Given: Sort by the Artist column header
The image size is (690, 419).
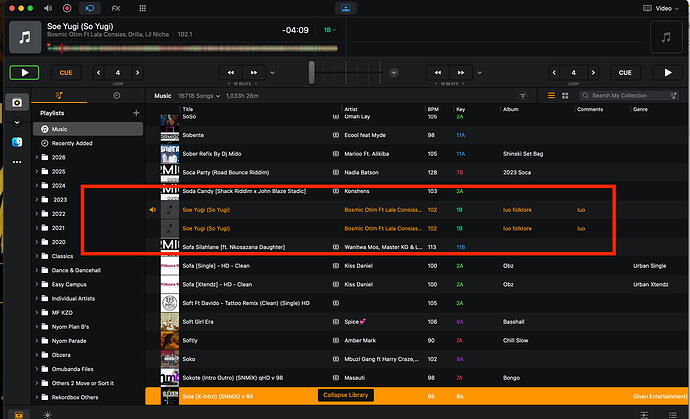Looking at the screenshot, I should (x=351, y=109).
